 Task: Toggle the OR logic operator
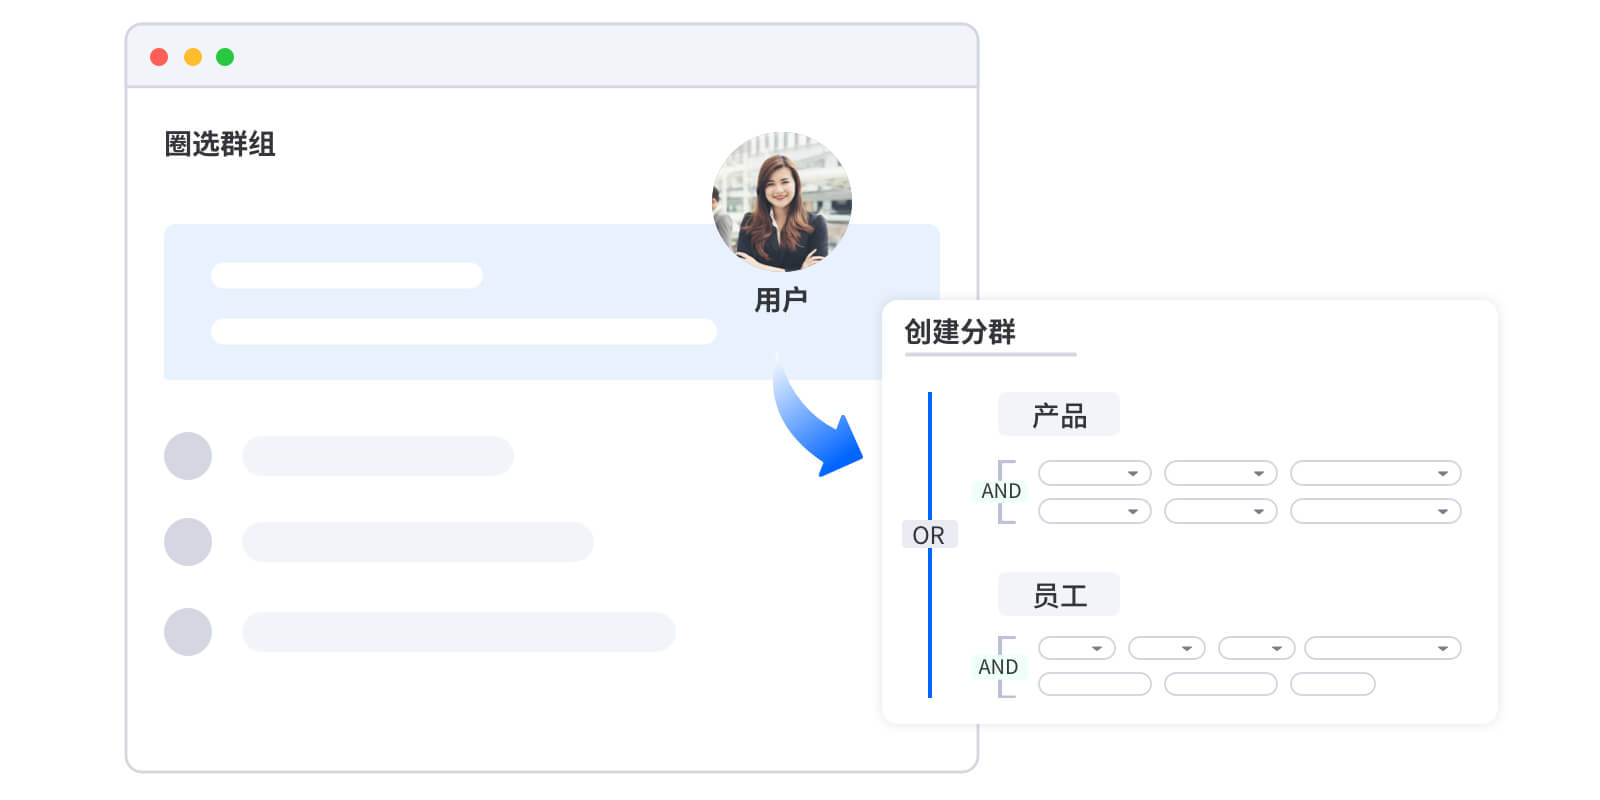tap(929, 535)
